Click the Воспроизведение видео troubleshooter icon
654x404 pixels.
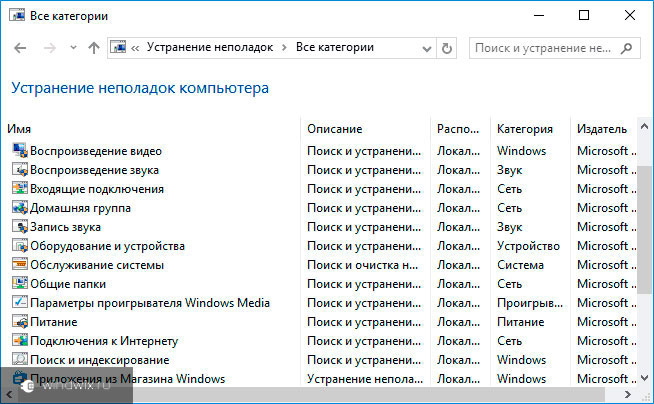pos(20,151)
